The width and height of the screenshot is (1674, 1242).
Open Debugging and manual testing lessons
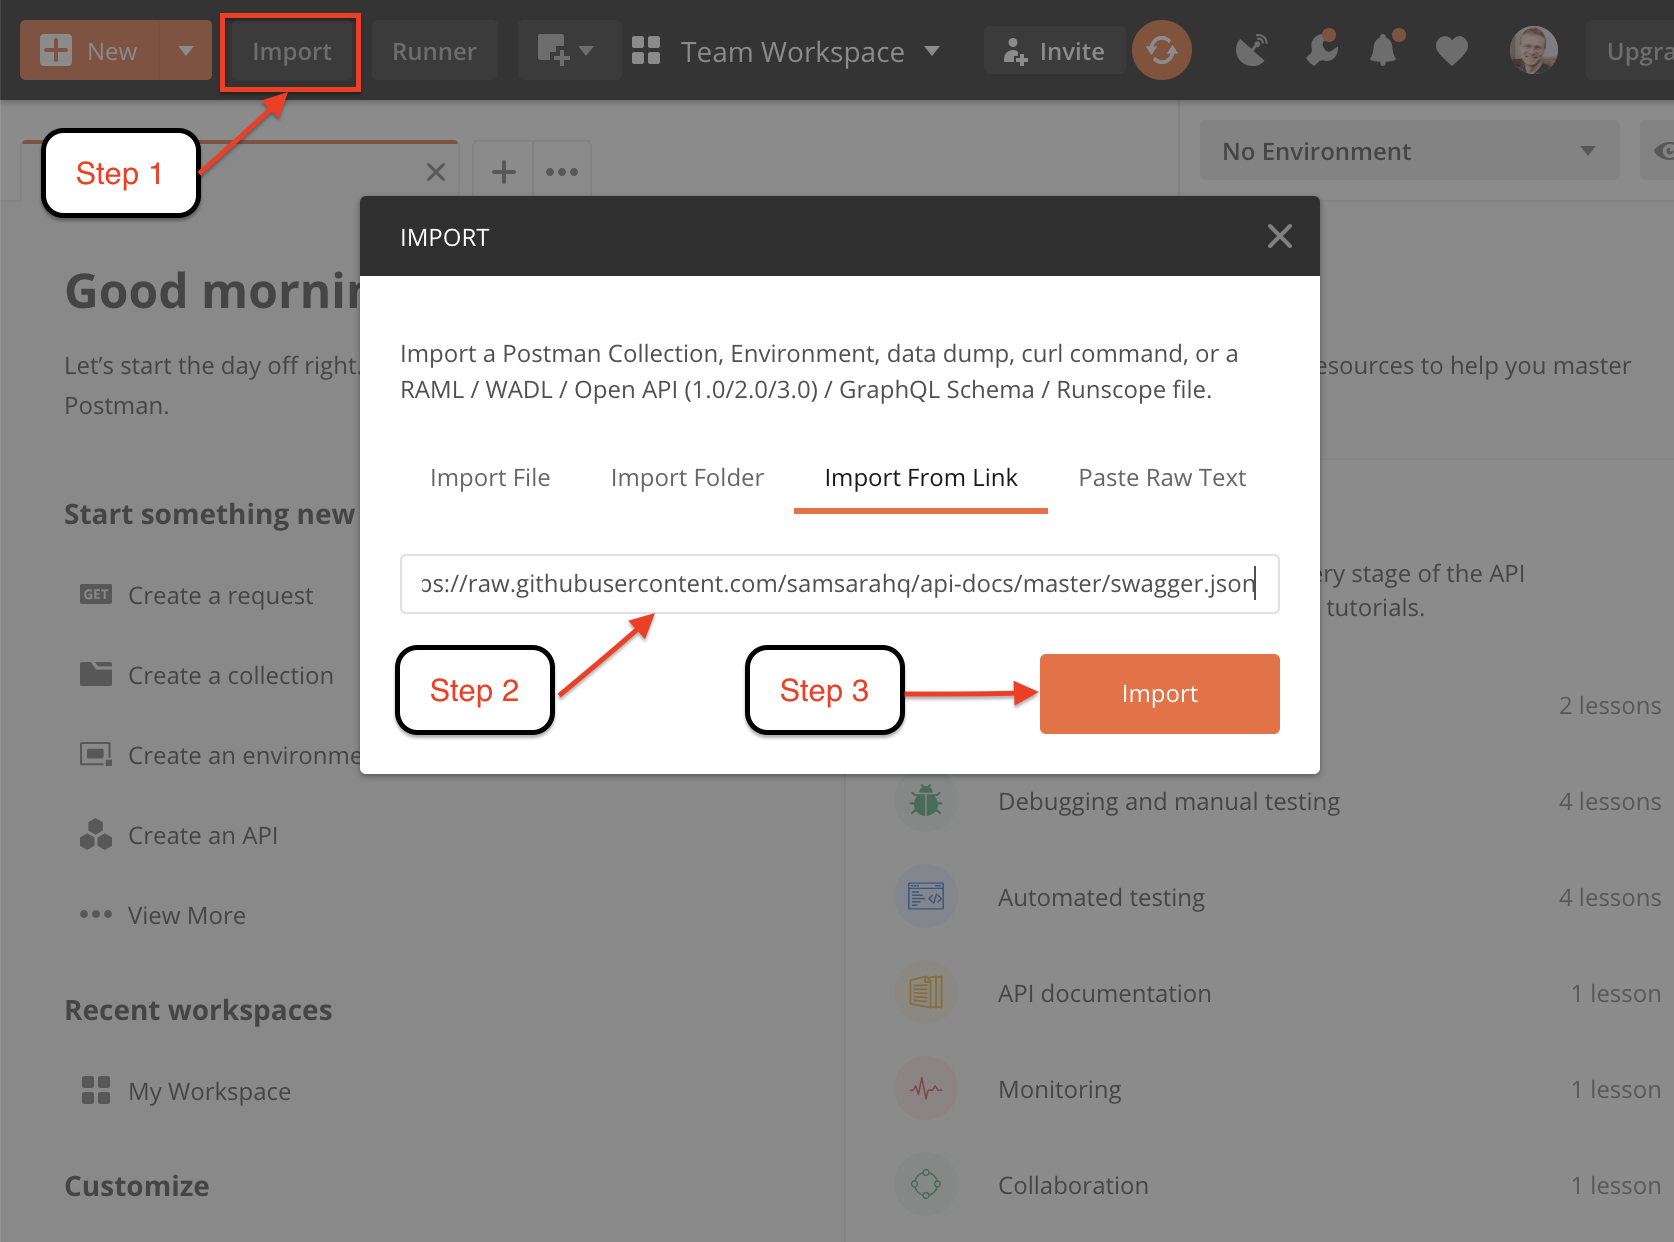click(1169, 802)
